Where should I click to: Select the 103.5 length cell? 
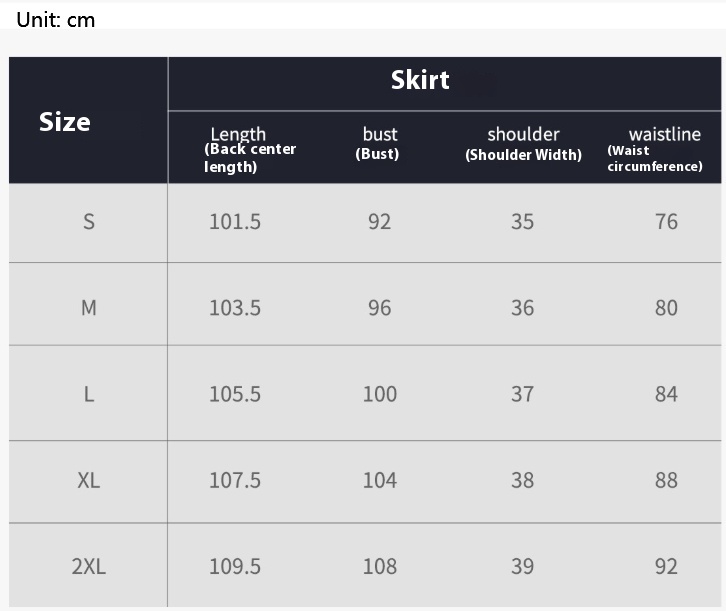[235, 308]
